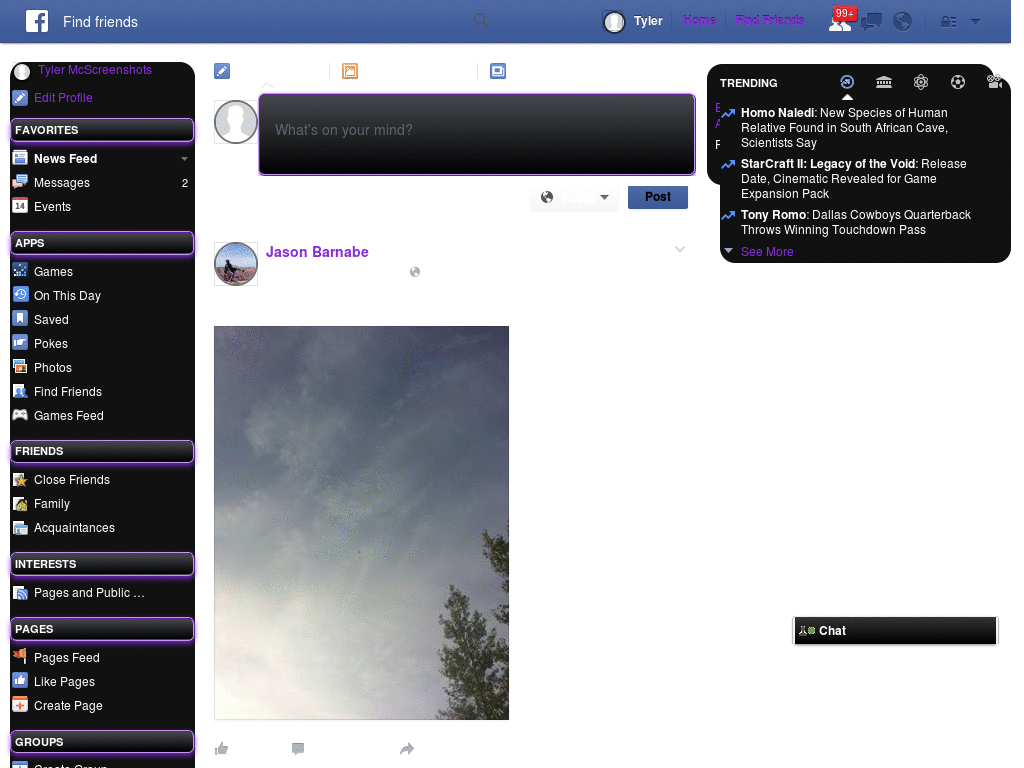1024x768 pixels.
Task: Switch trending to science atom icon
Action: click(921, 82)
